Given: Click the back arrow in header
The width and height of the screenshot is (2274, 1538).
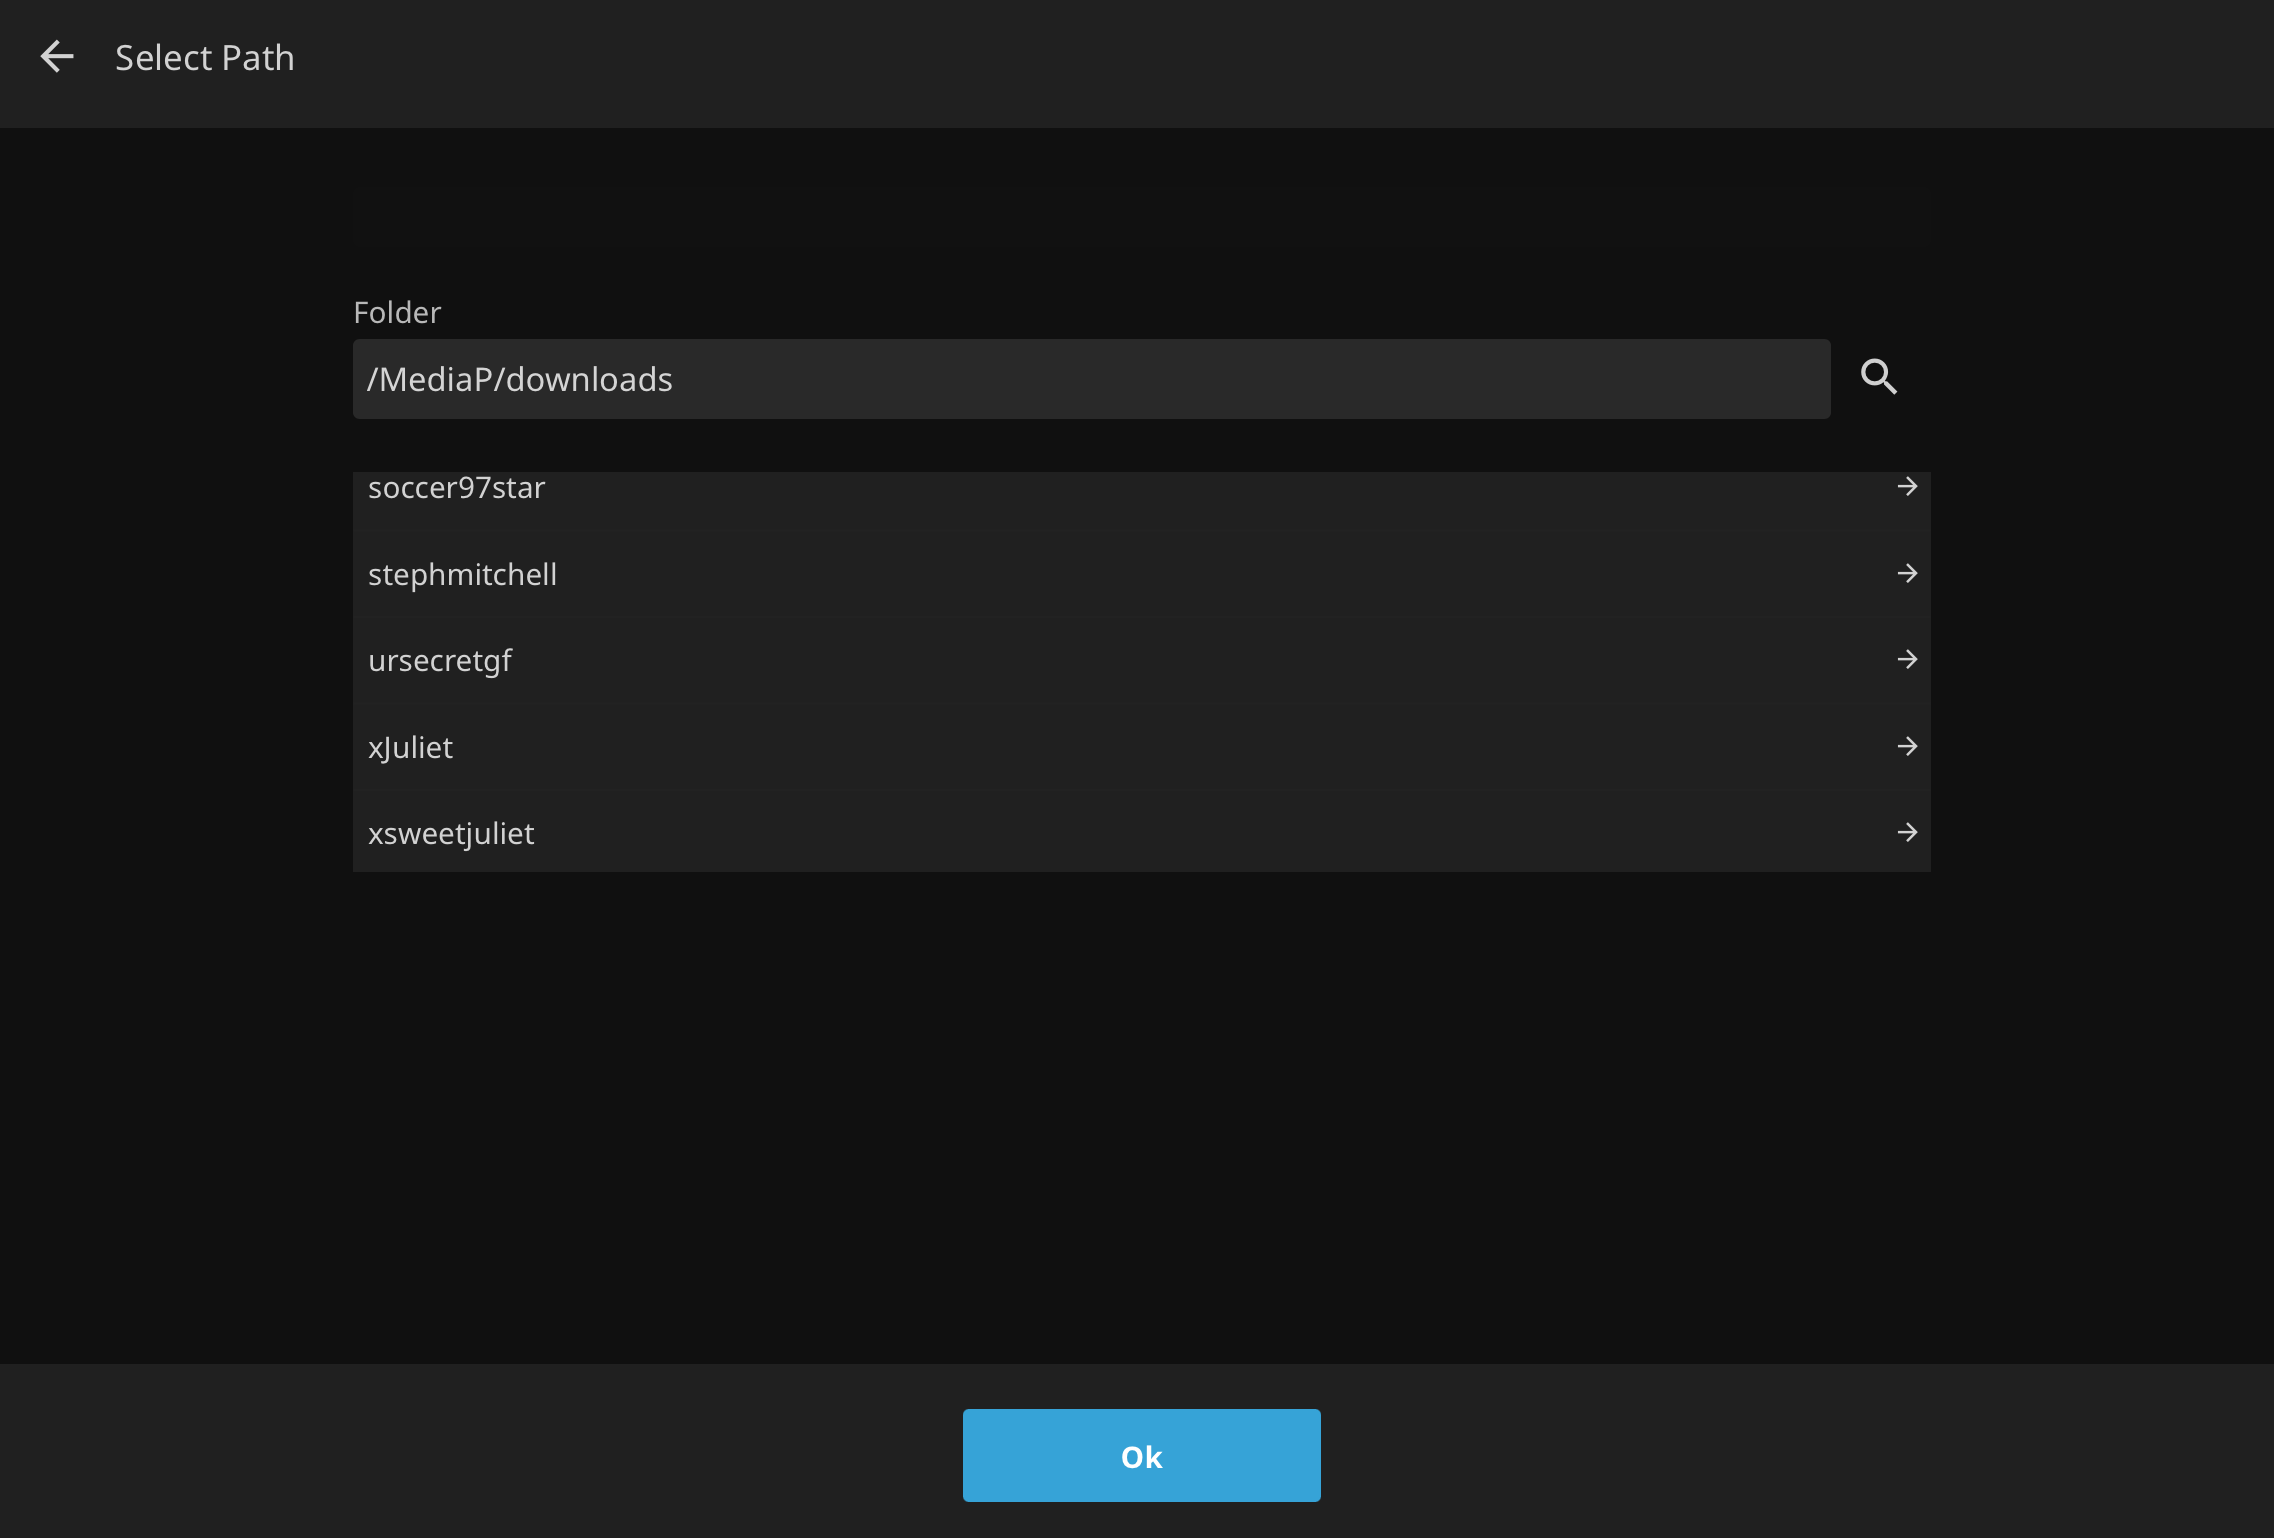Looking at the screenshot, I should click(57, 57).
